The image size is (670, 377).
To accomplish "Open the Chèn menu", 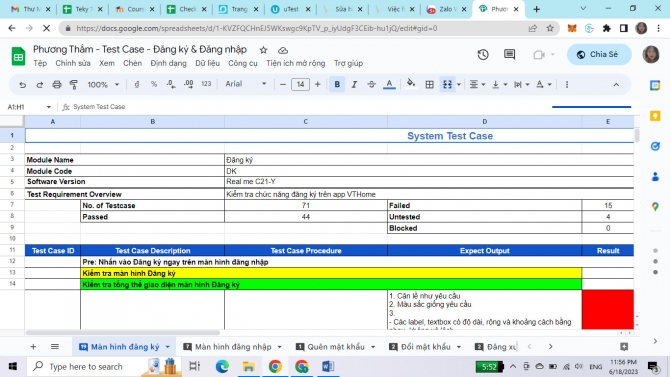I will (132, 63).
